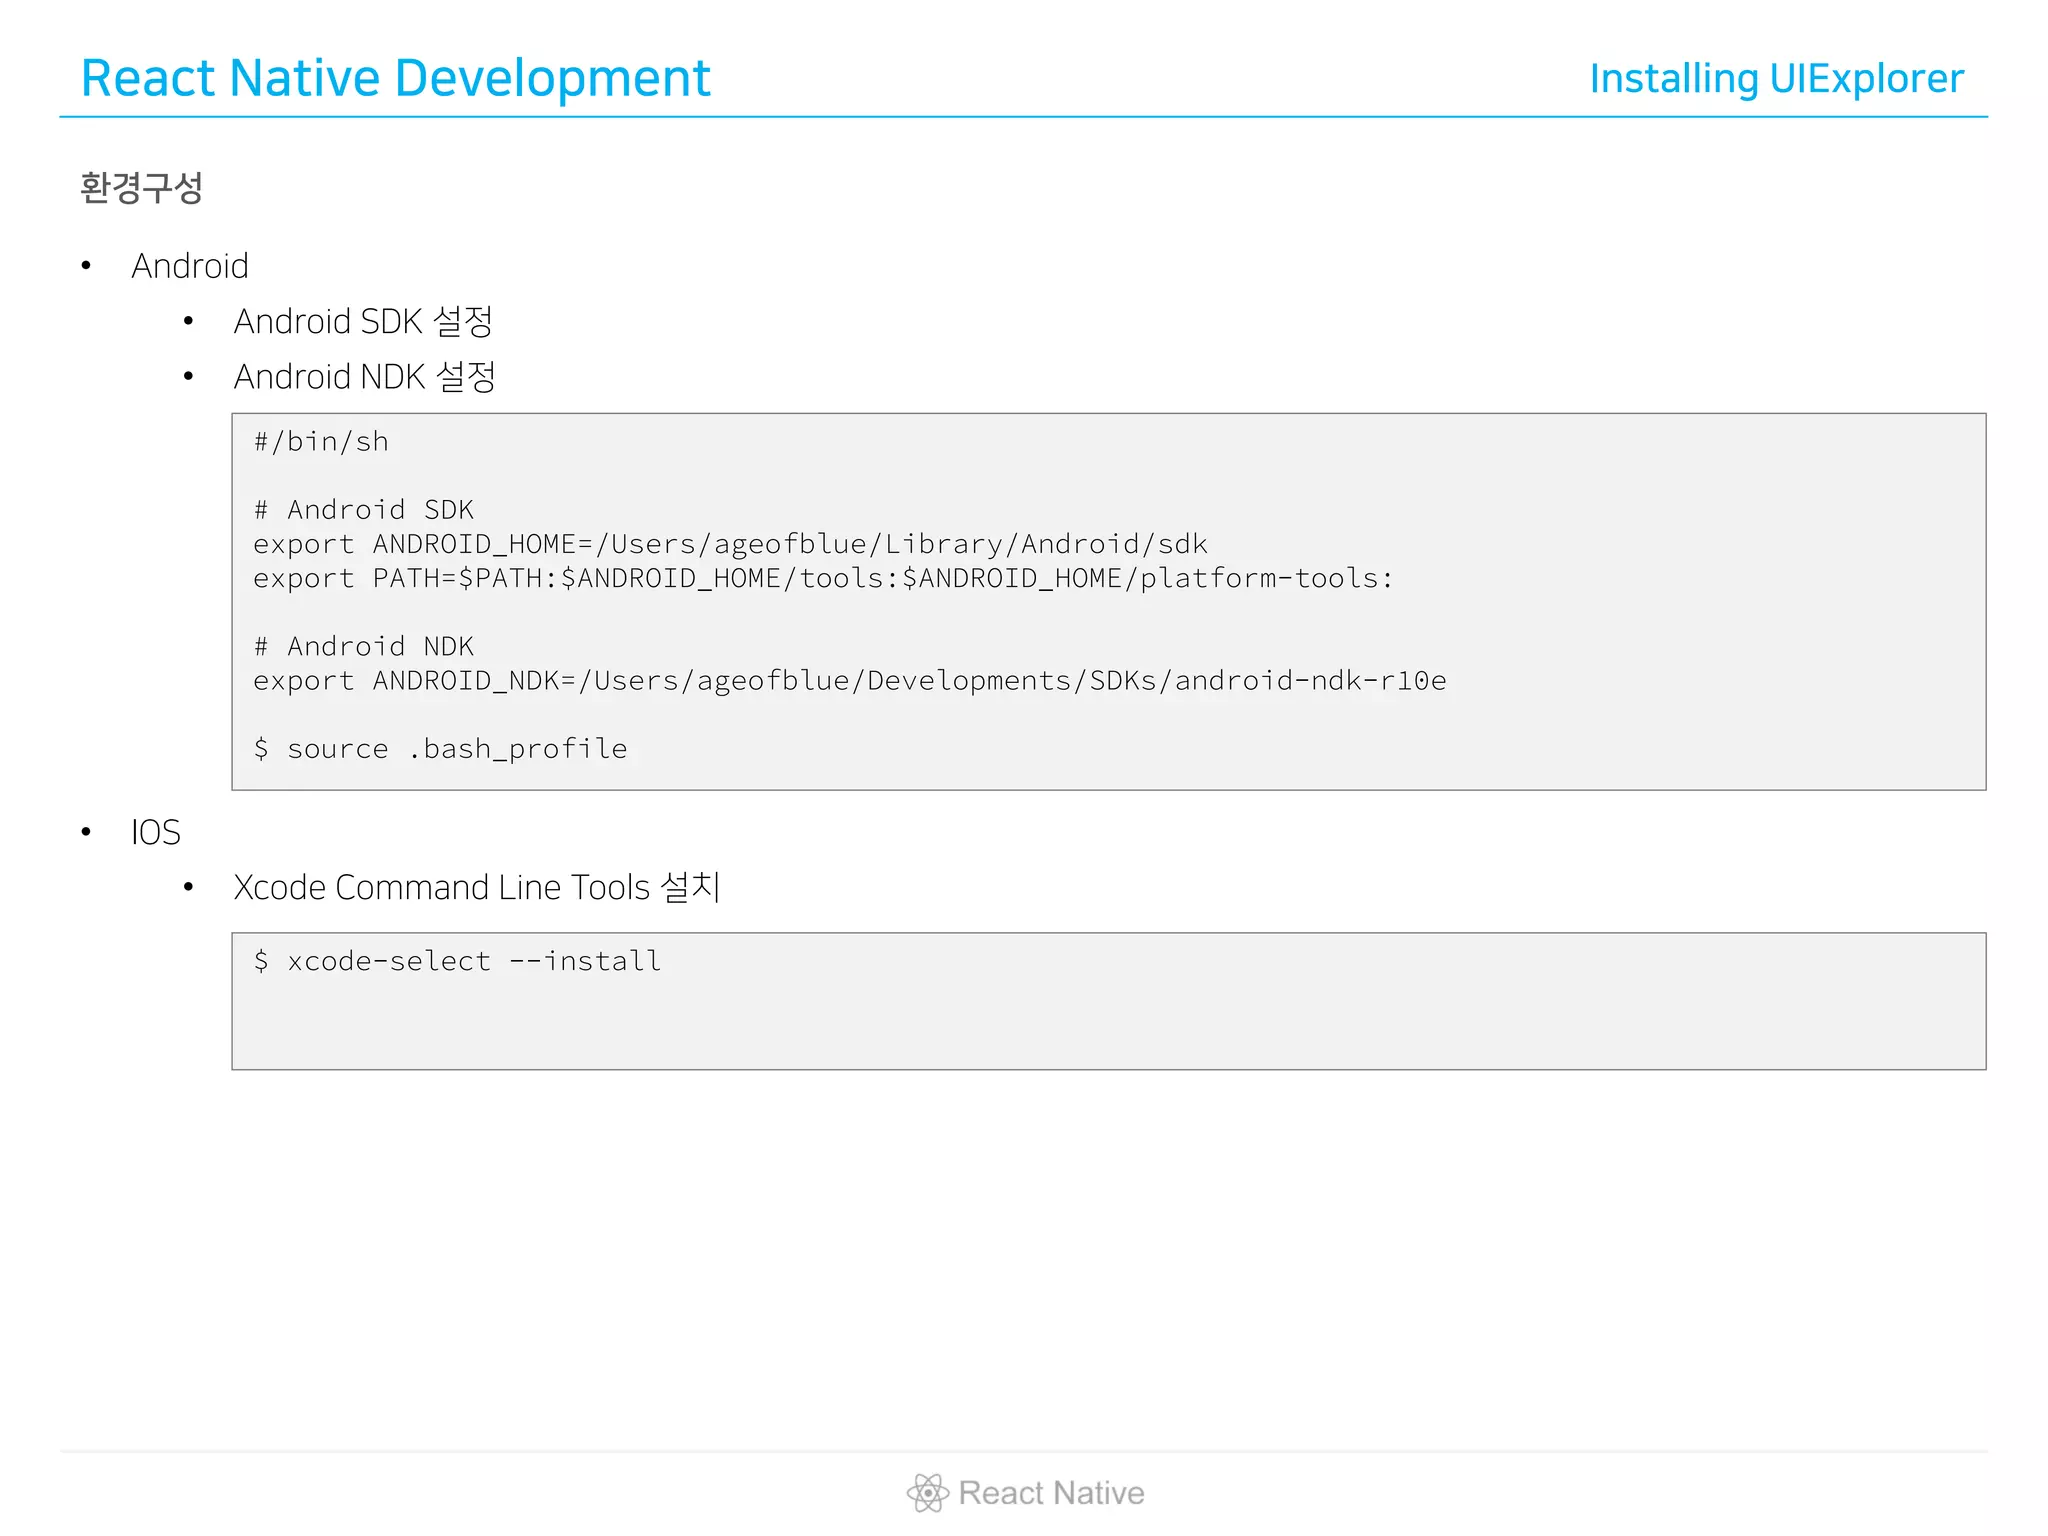Select the Xcode Command Line Tools 설치 bullet
2048x1536 pixels.
click(x=477, y=887)
